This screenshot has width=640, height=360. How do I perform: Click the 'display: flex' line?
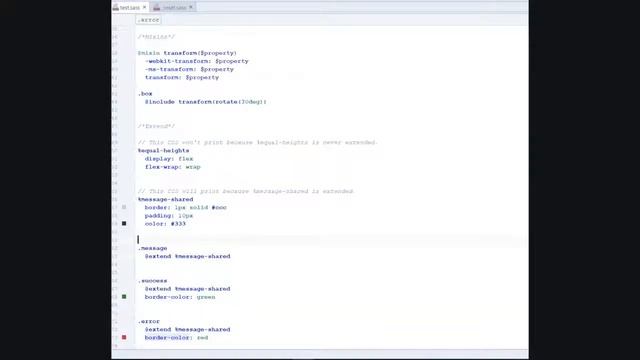[169, 159]
